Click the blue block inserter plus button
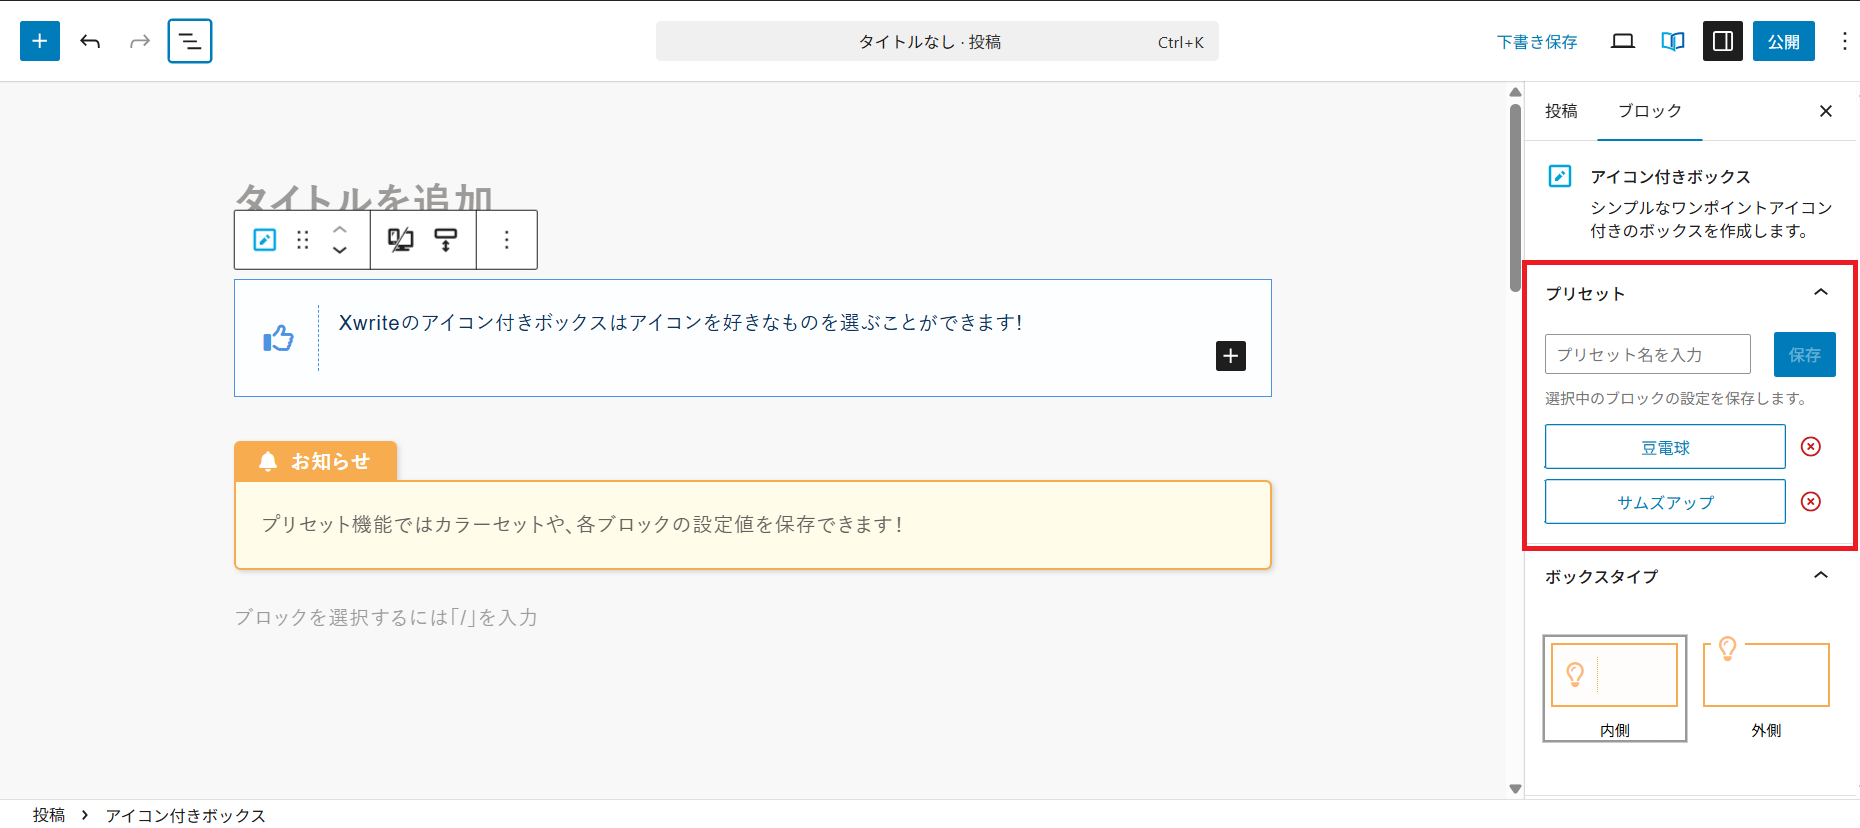Image resolution: width=1860 pixels, height=828 pixels. 40,41
